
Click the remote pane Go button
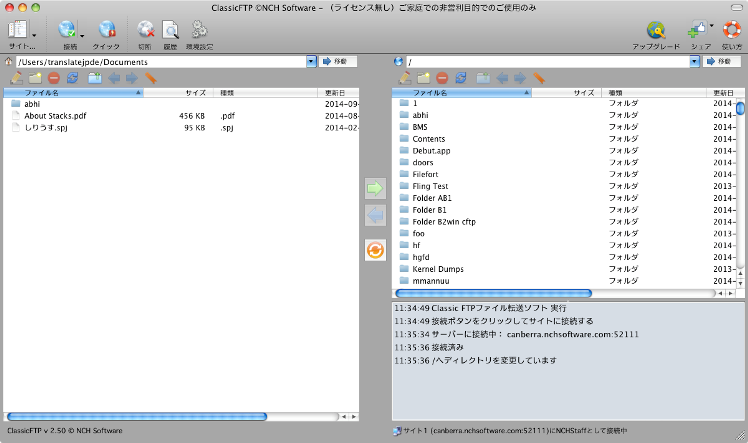[721, 62]
